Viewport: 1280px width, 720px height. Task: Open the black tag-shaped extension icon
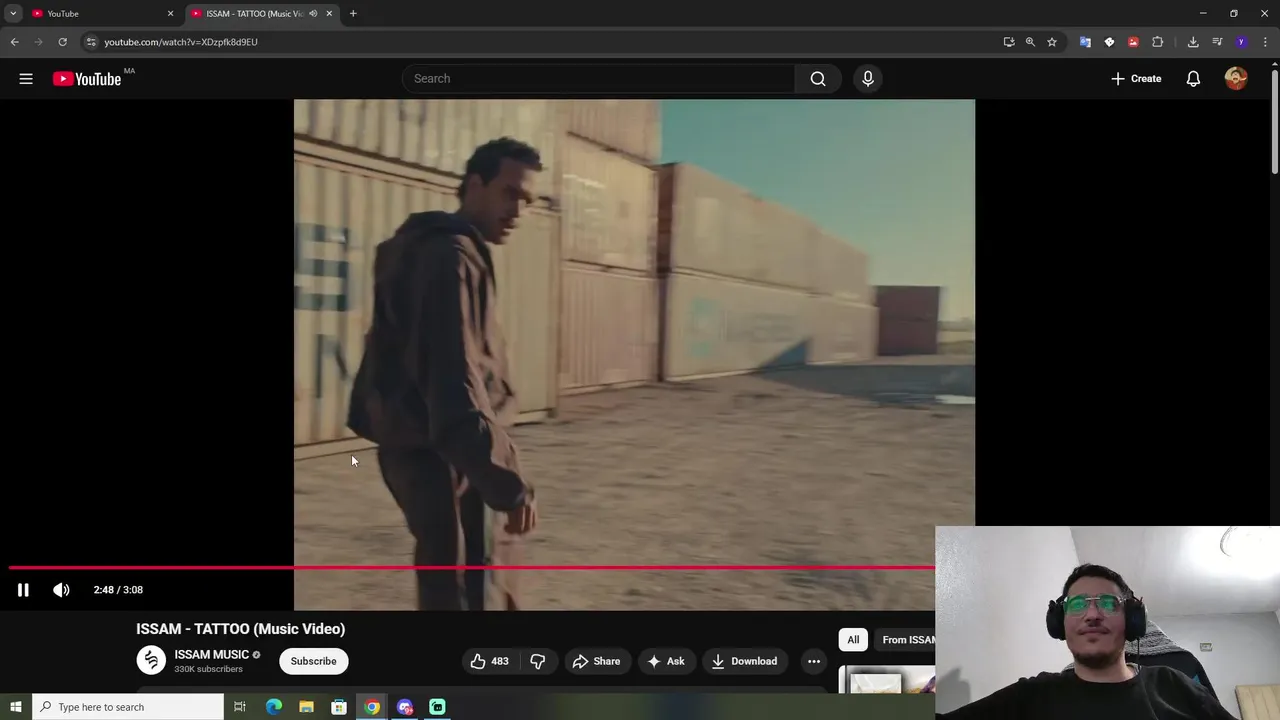[1109, 42]
